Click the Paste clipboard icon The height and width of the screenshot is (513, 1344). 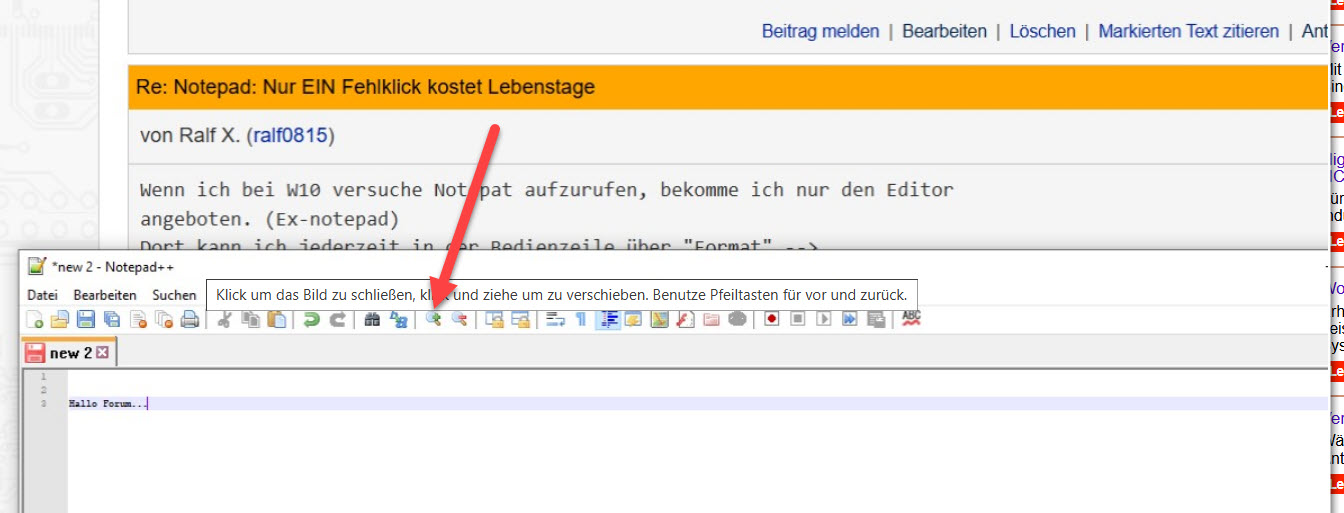[277, 320]
